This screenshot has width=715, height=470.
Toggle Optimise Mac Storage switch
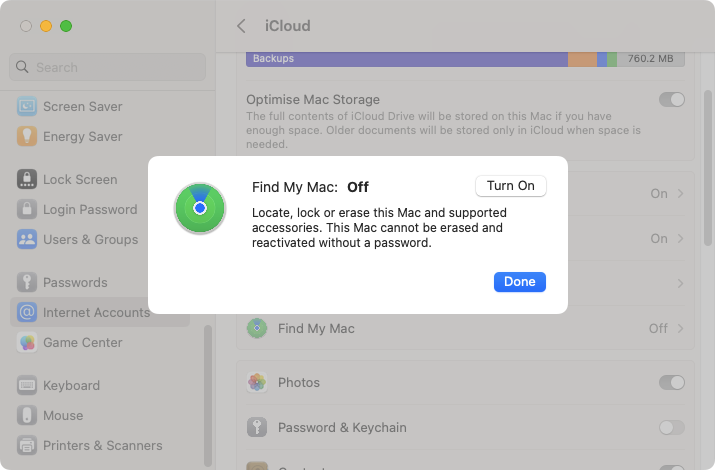click(672, 99)
